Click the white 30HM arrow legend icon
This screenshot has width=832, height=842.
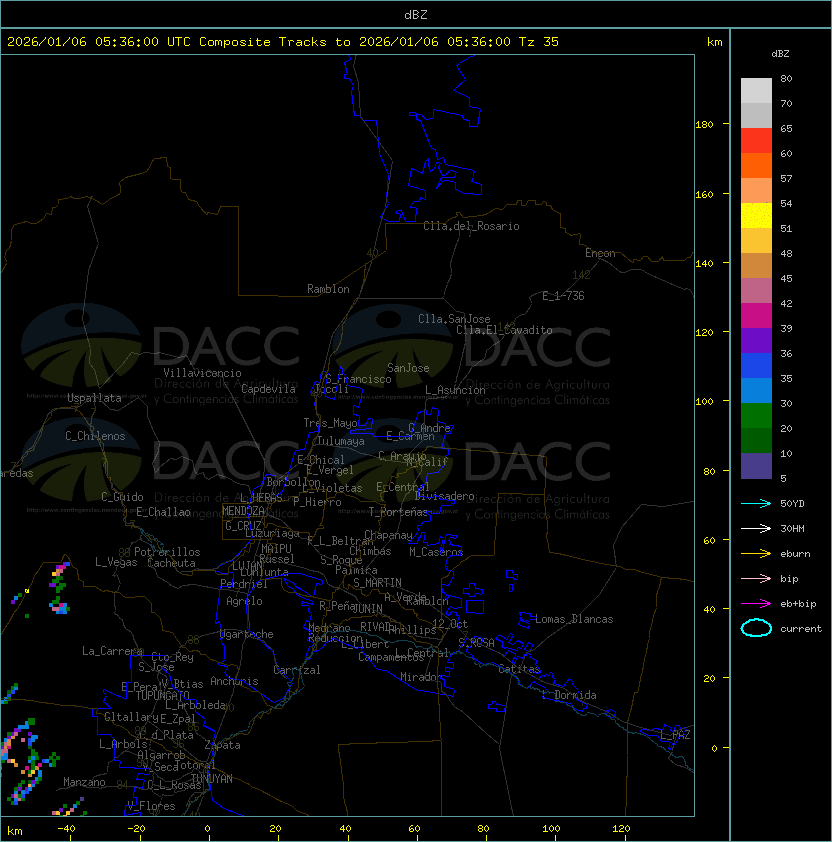[756, 528]
